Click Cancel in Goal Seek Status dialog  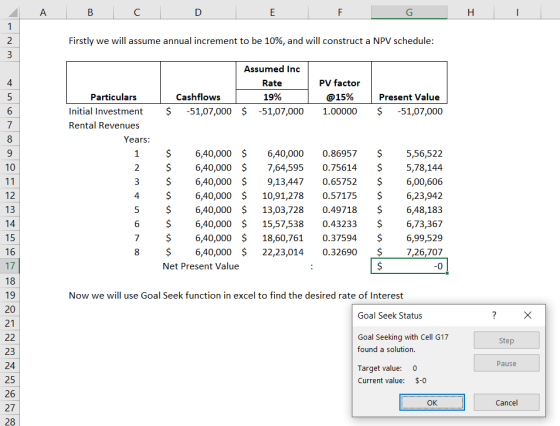pos(506,402)
